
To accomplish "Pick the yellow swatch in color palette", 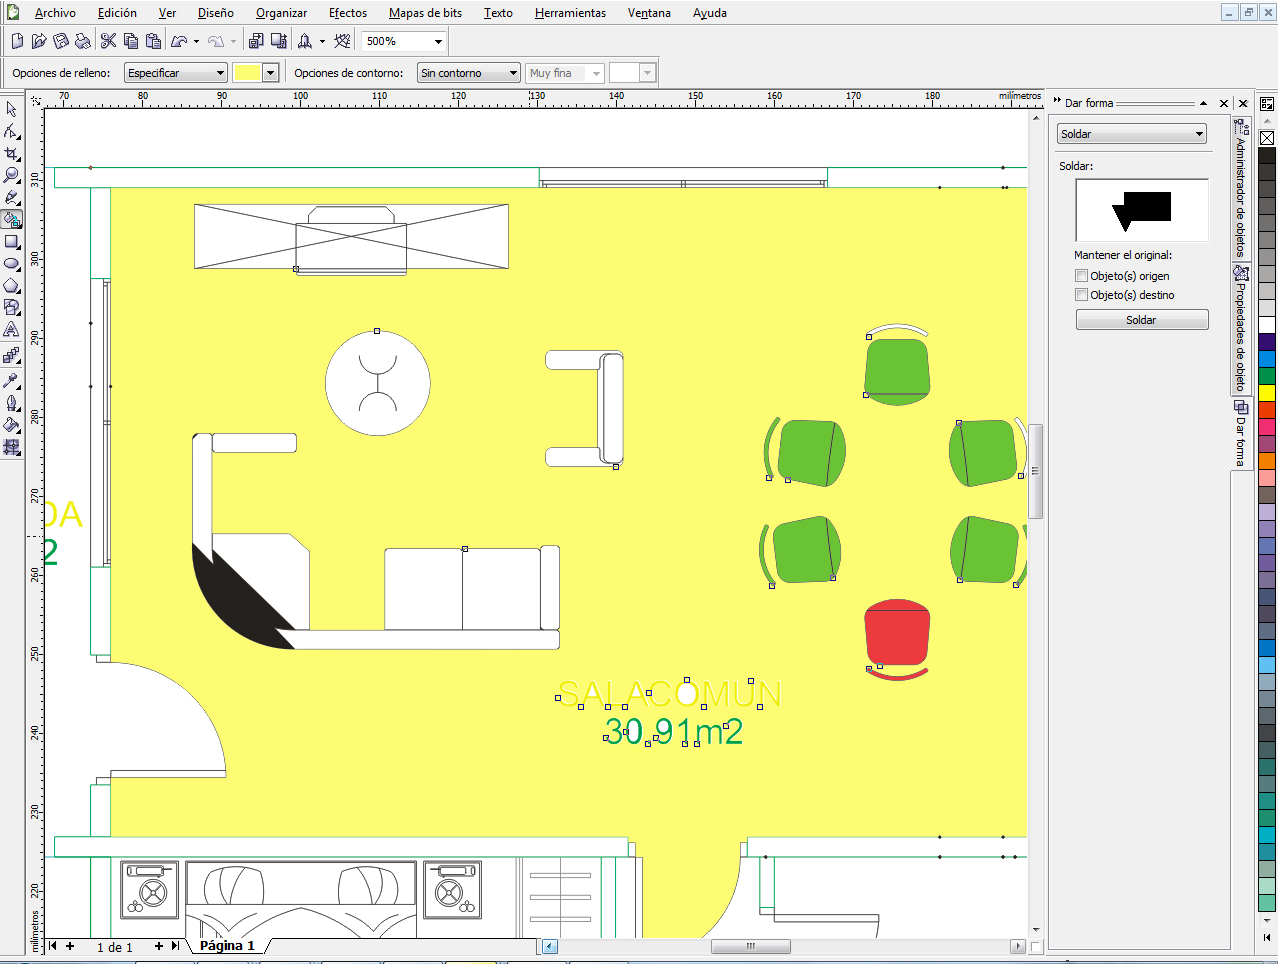I will (1267, 393).
